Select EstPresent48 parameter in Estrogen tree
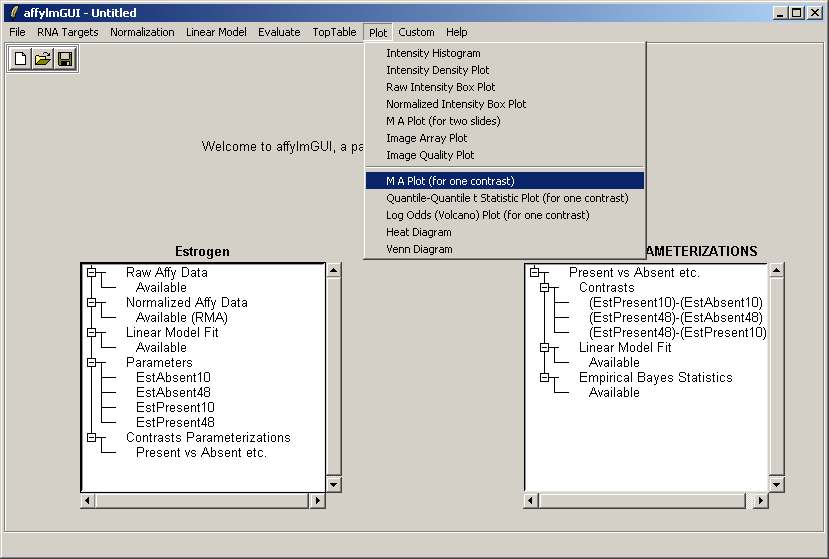 click(x=175, y=422)
